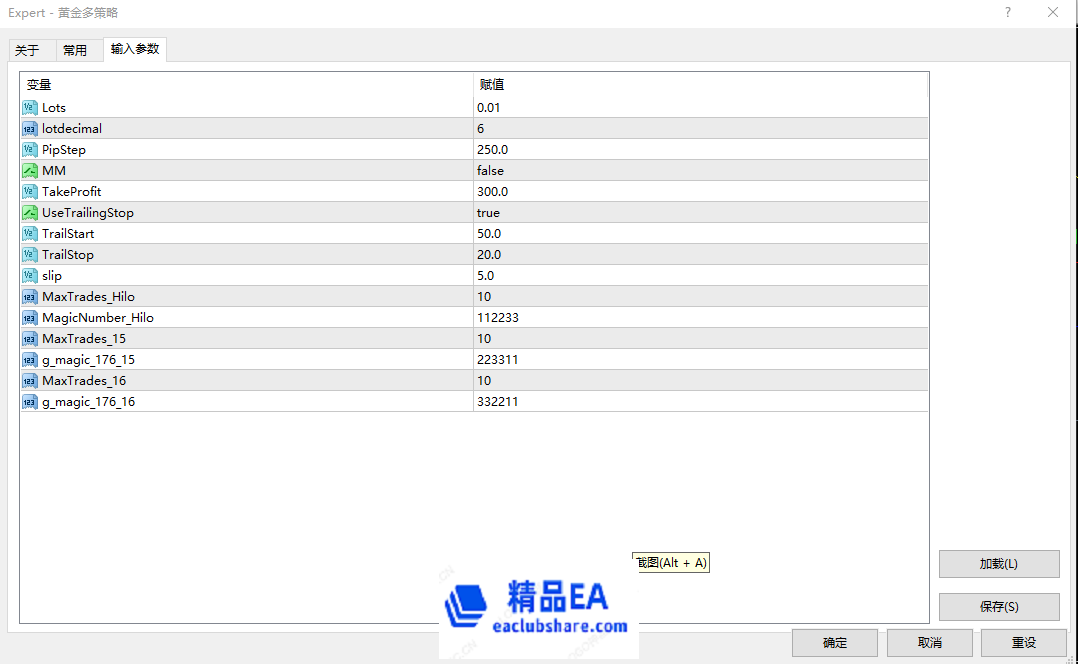The image size is (1078, 664).
Task: Select the MaxTrades_Hilo variable name
Action: (88, 297)
